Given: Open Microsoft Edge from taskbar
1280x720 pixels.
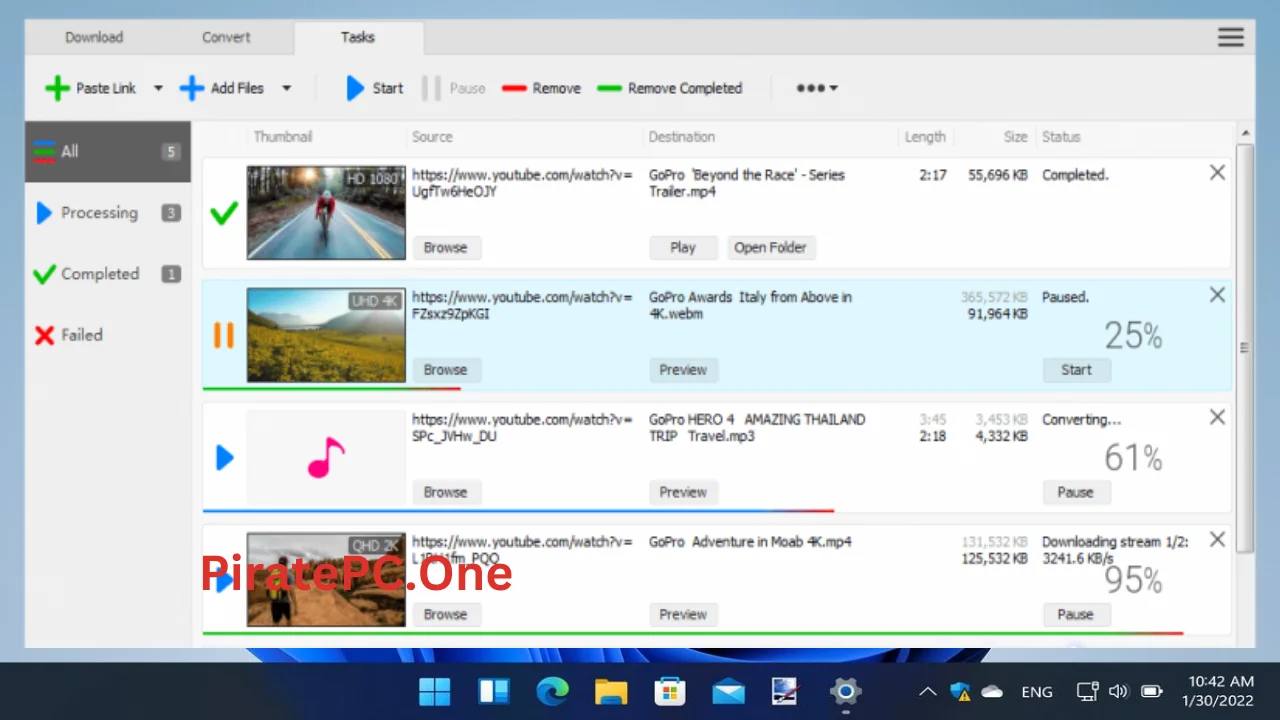Looking at the screenshot, I should coord(552,691).
